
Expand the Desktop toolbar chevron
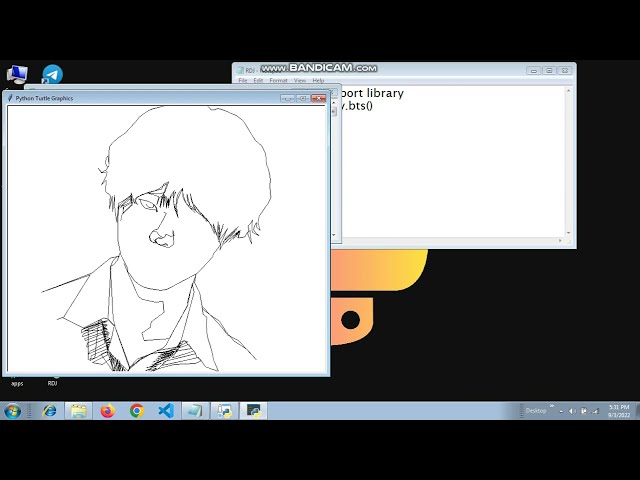click(552, 406)
